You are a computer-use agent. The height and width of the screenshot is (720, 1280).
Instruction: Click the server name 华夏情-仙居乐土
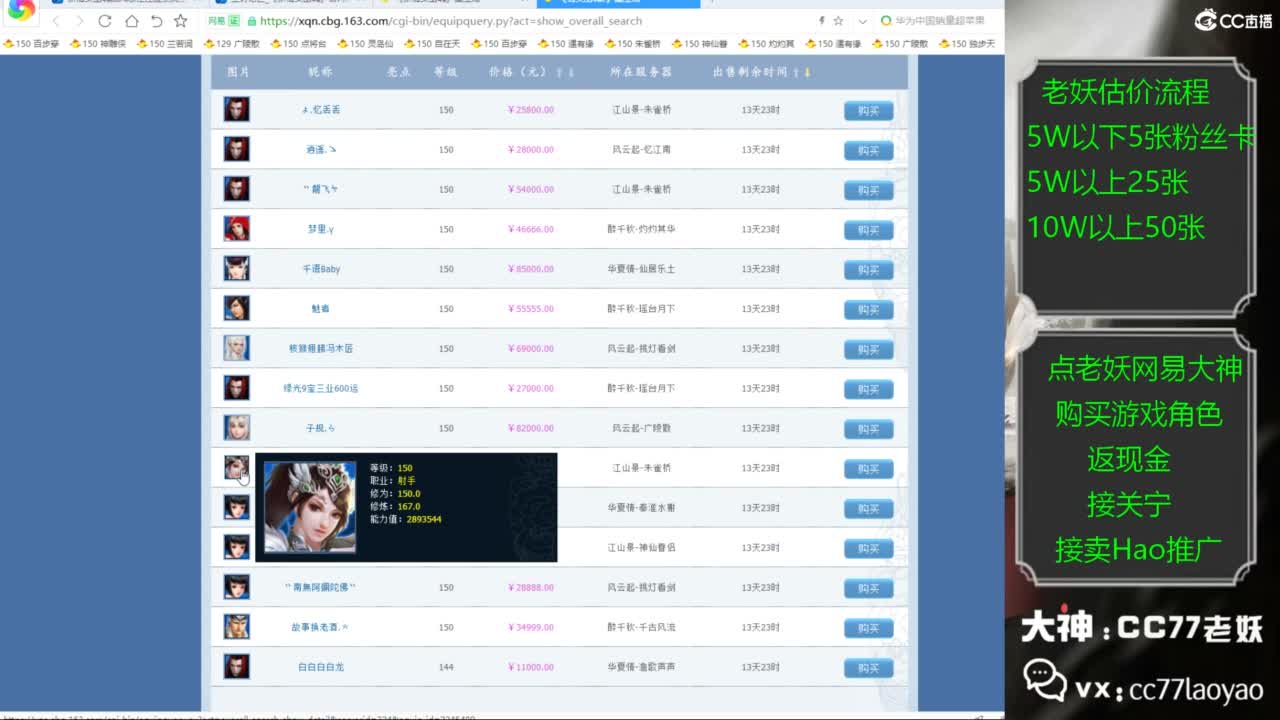tap(641, 269)
